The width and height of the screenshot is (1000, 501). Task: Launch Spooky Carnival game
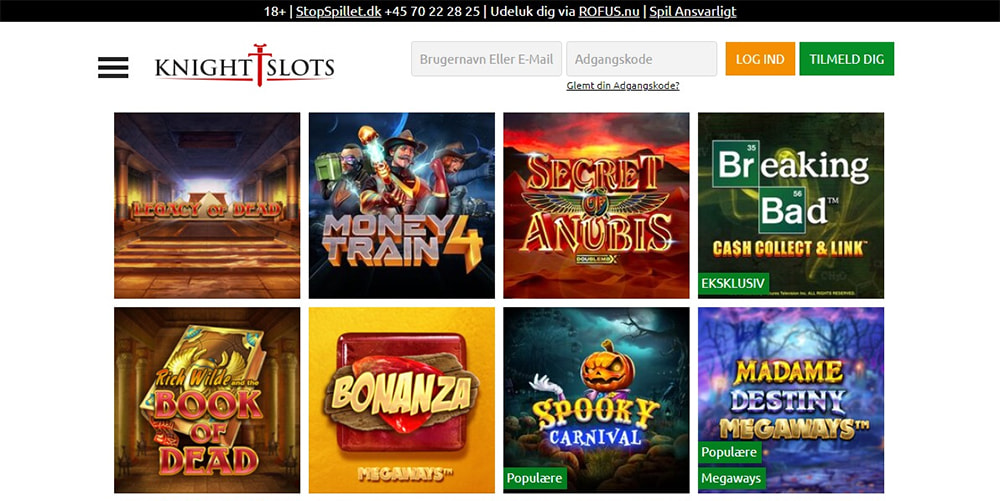tap(596, 400)
